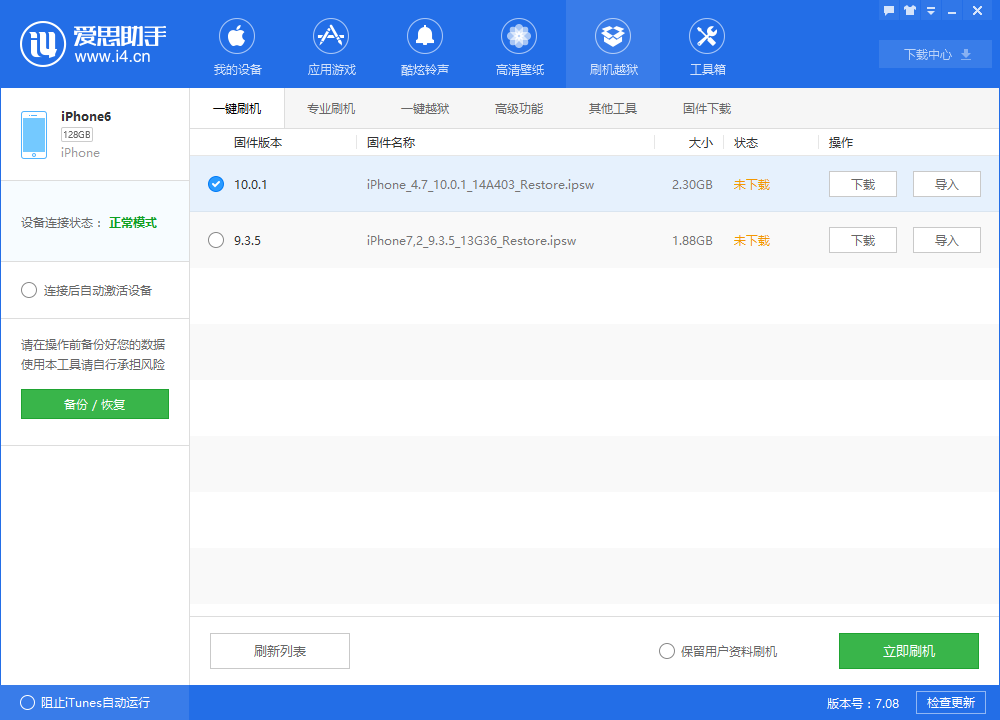Click the green 立即刷机 flash now button
Screen dimensions: 1000x720
[908, 651]
